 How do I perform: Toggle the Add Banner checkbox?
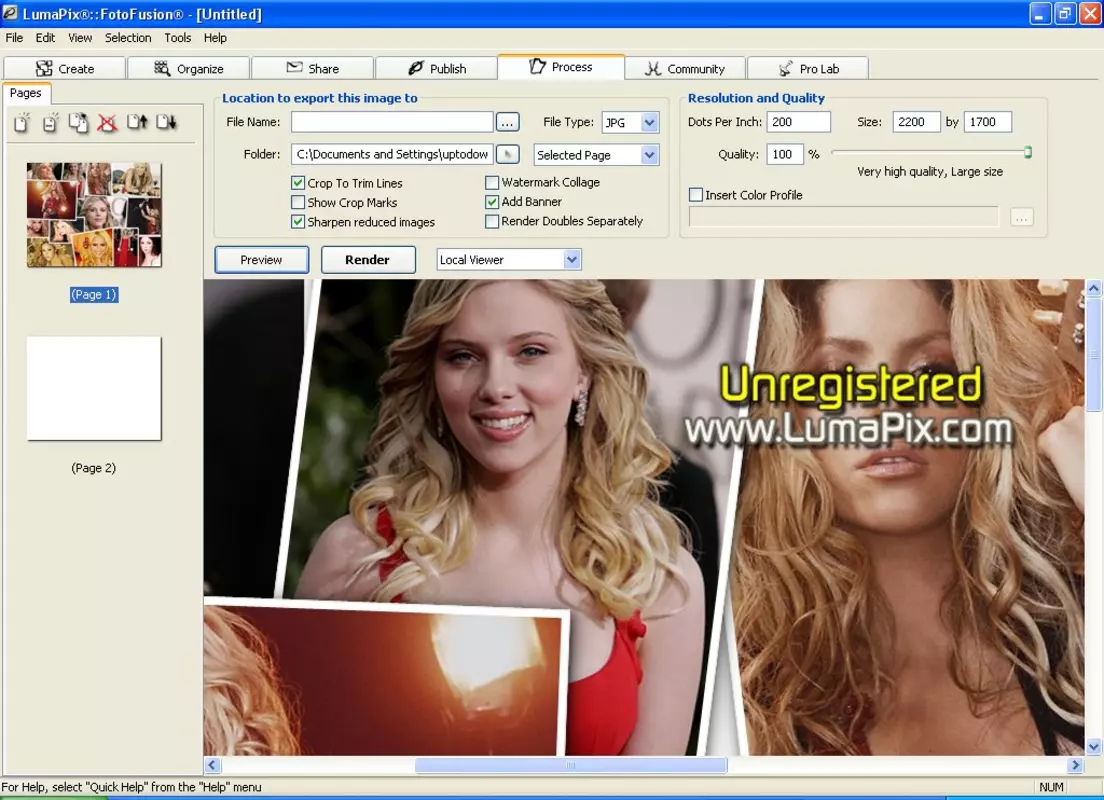coord(492,201)
